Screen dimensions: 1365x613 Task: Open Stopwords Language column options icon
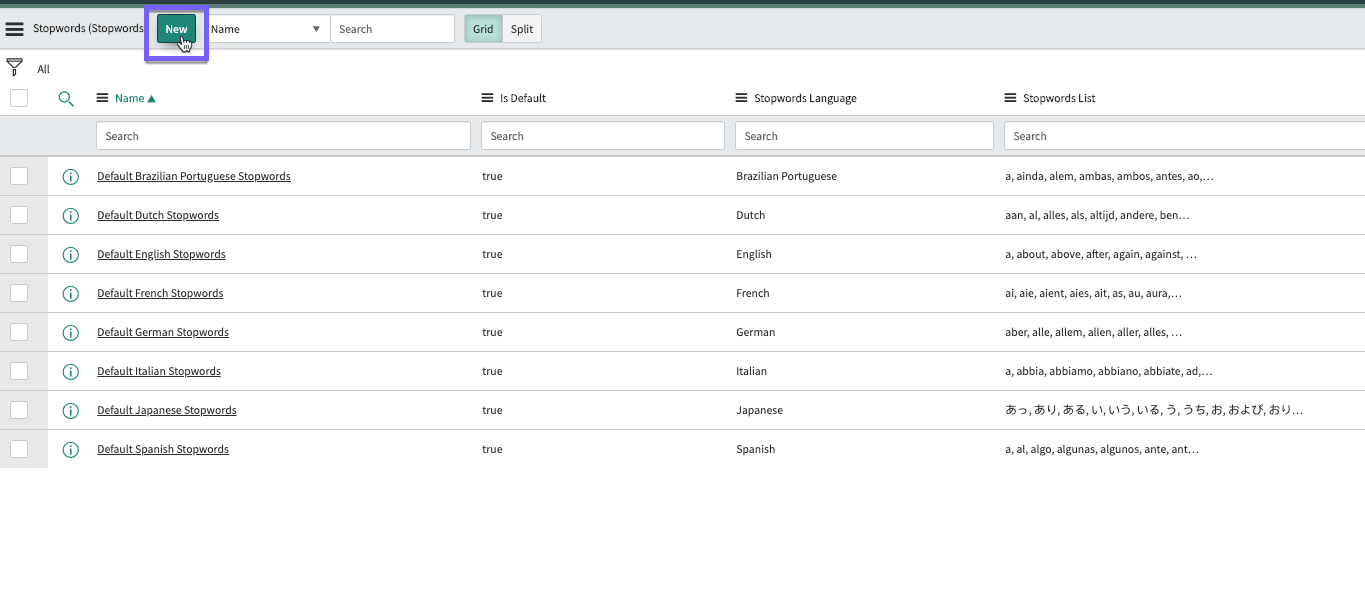(x=742, y=98)
